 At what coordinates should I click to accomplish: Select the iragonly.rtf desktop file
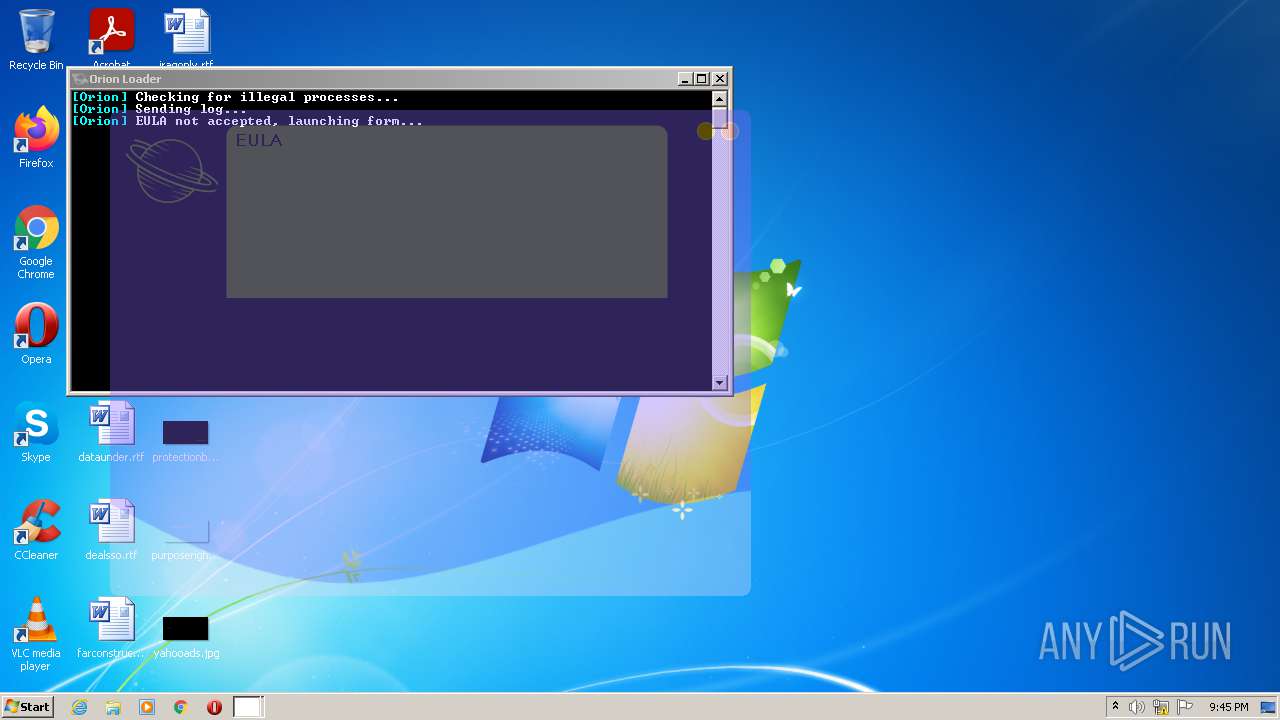pyautogui.click(x=186, y=36)
